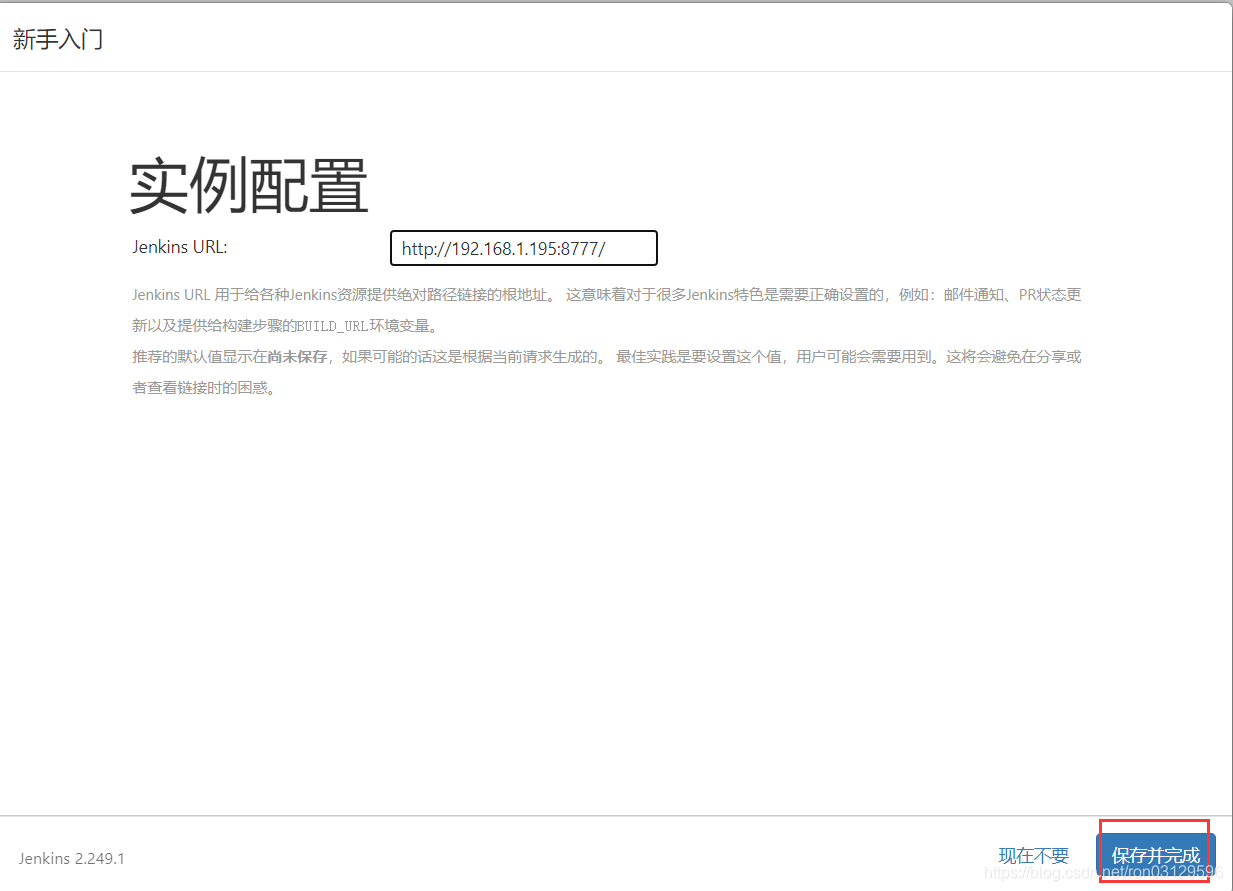Click the 现在不要 link
This screenshot has height=891, width=1233.
click(x=1033, y=856)
